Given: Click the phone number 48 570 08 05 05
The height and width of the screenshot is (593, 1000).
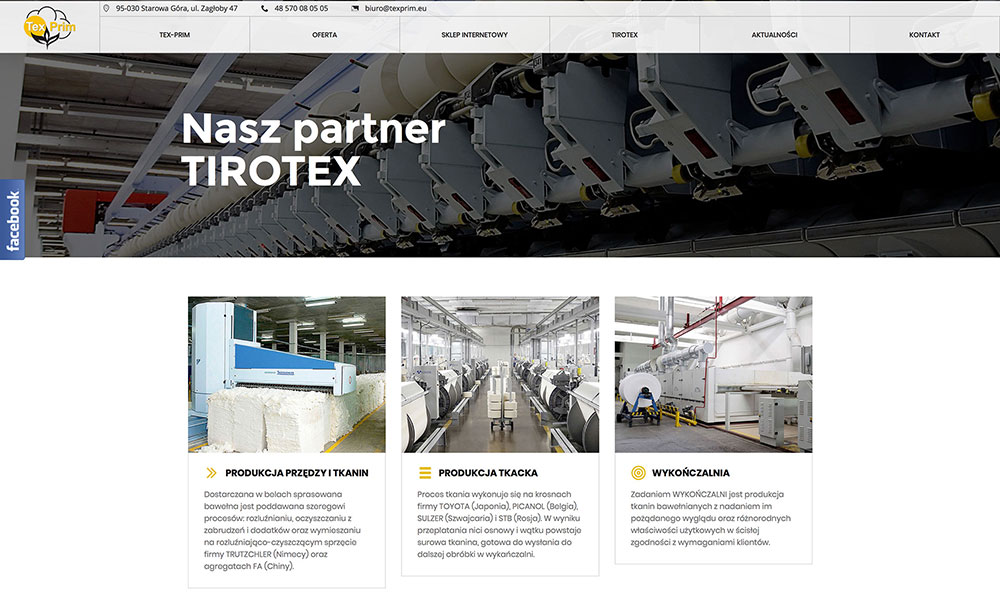Looking at the screenshot, I should click(x=301, y=8).
